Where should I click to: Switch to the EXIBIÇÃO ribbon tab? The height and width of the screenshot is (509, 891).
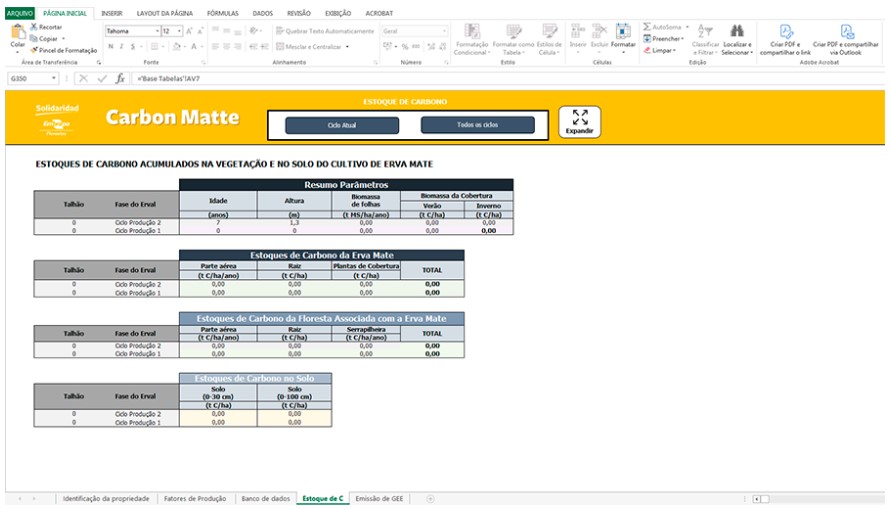(x=338, y=13)
